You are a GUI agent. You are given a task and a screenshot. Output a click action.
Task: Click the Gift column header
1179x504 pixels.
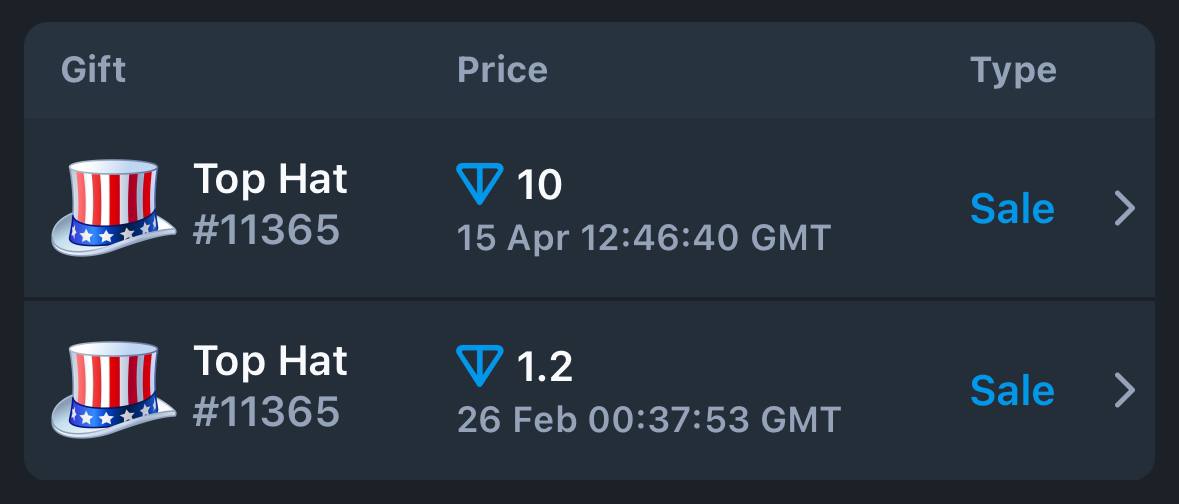(x=93, y=70)
